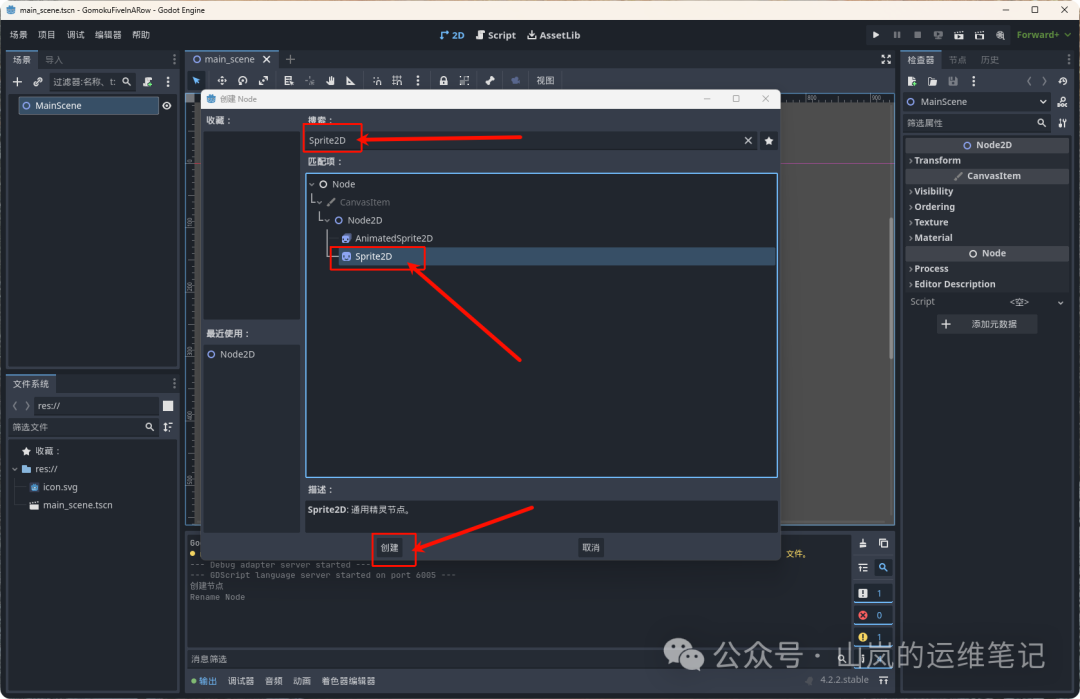Click the group selected nodes icon

[464, 81]
